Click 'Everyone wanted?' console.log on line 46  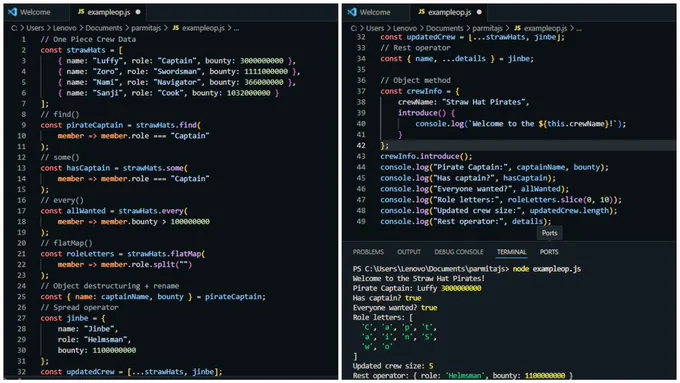coord(474,189)
